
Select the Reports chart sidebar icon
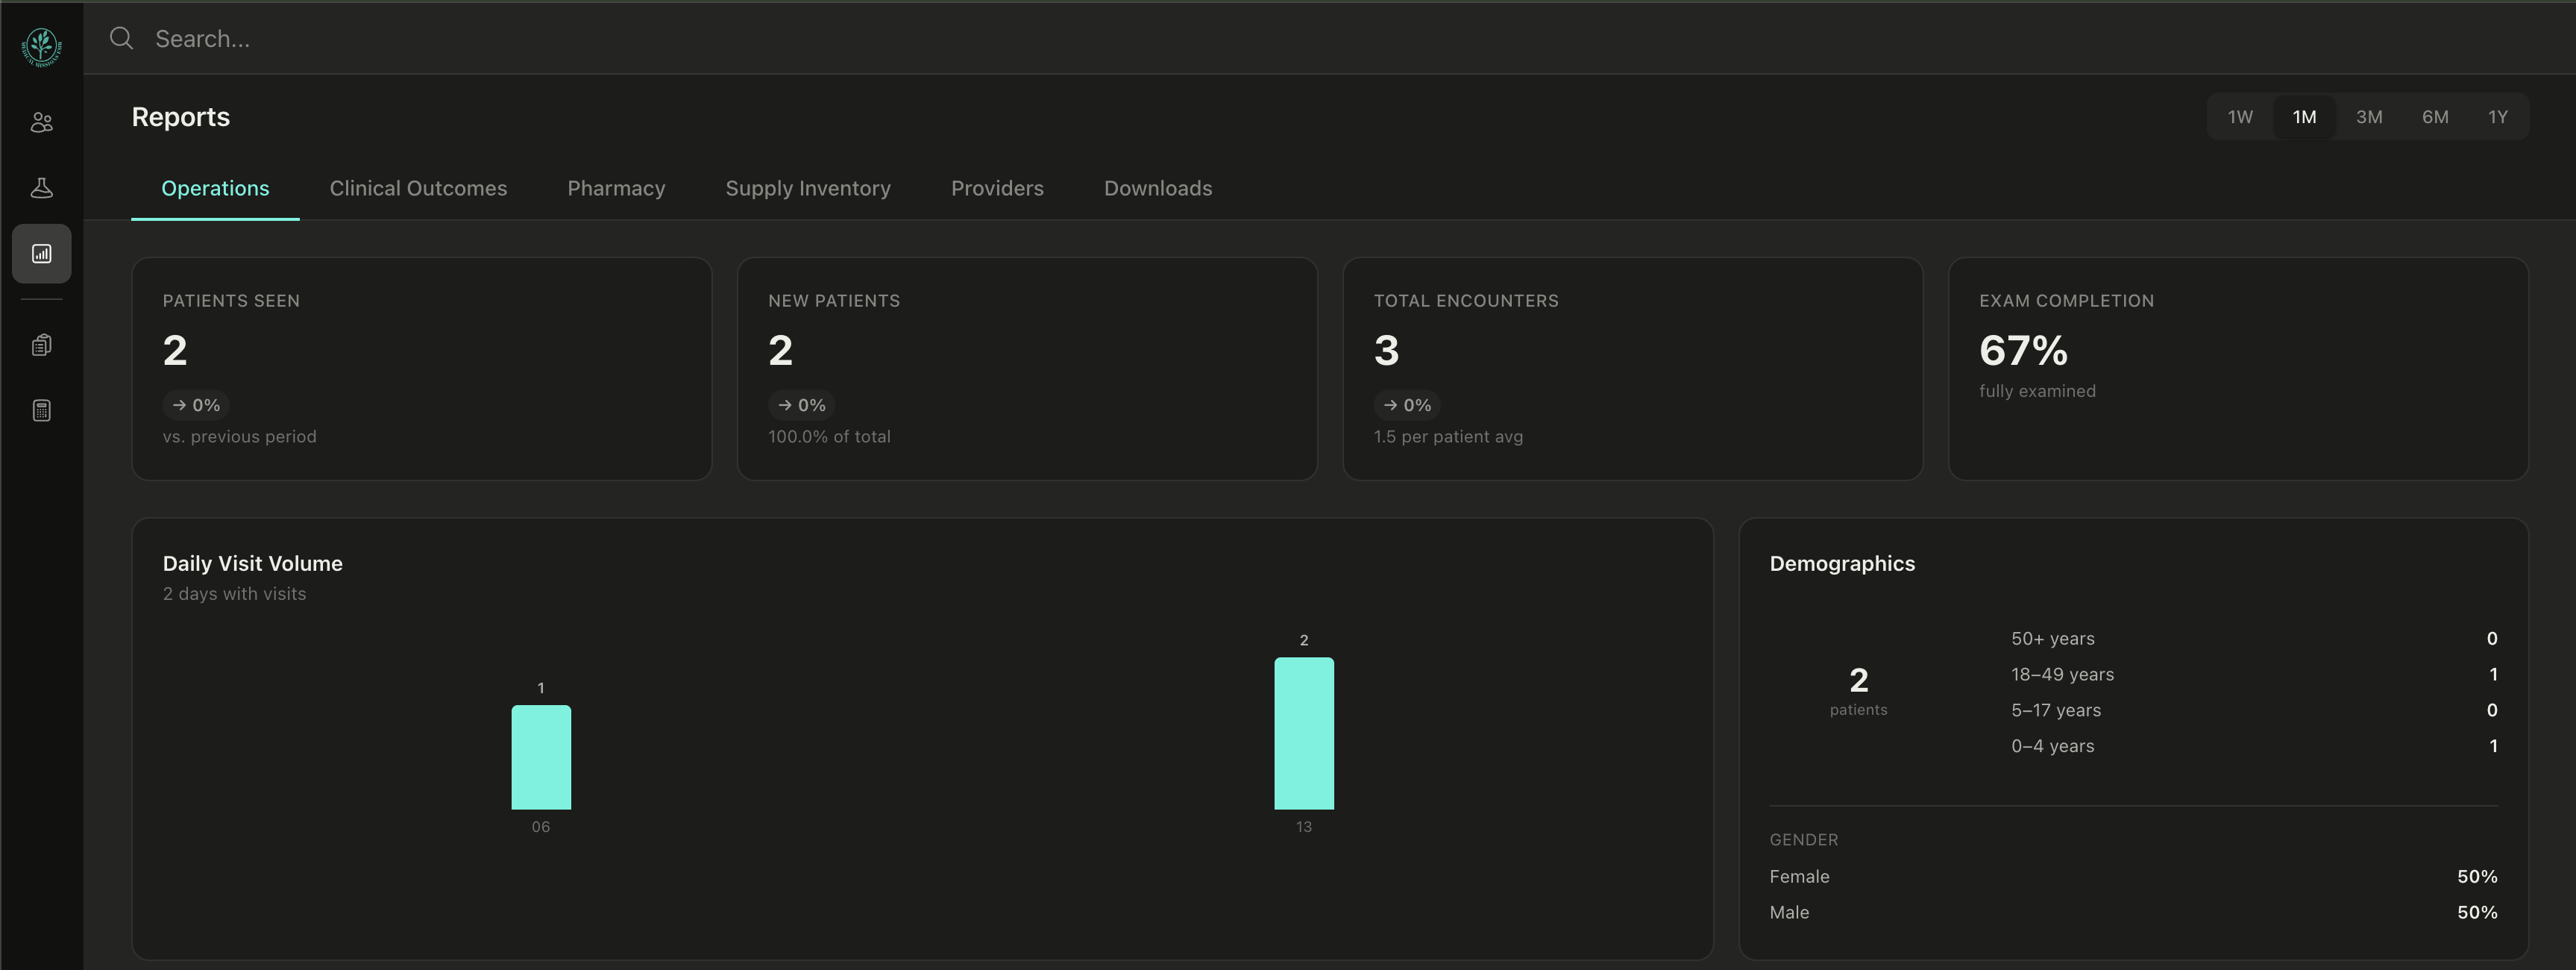pos(41,254)
